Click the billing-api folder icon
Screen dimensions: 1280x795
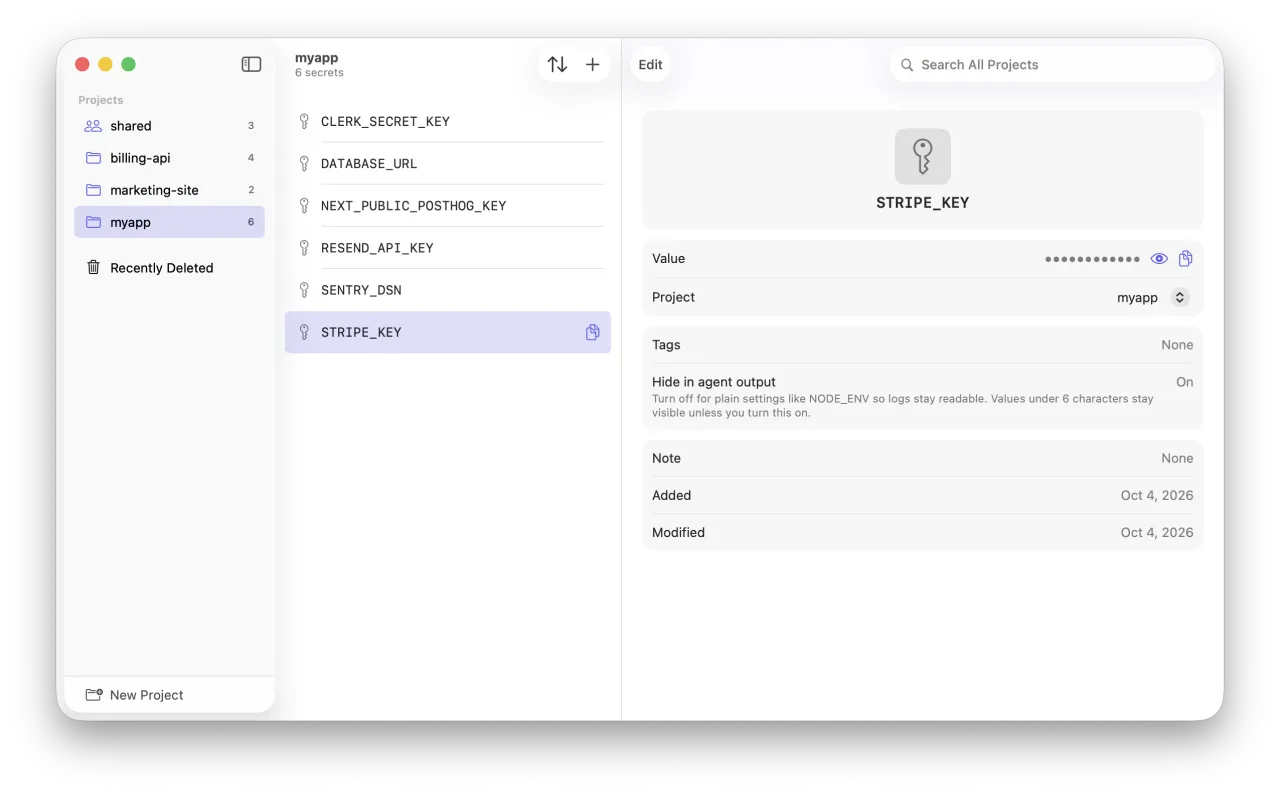(93, 158)
